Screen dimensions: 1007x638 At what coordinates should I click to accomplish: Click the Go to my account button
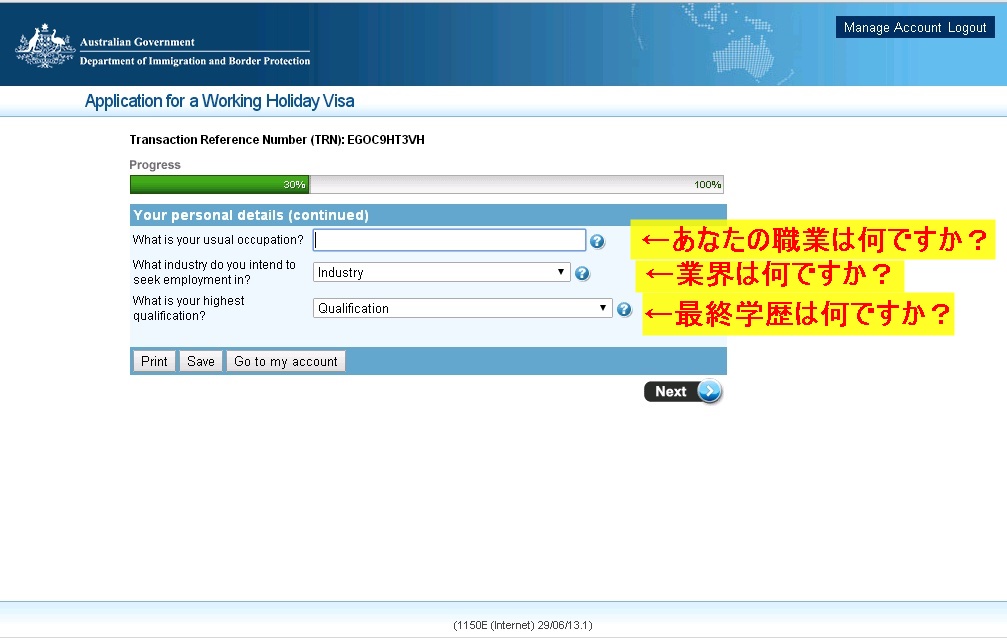point(286,361)
